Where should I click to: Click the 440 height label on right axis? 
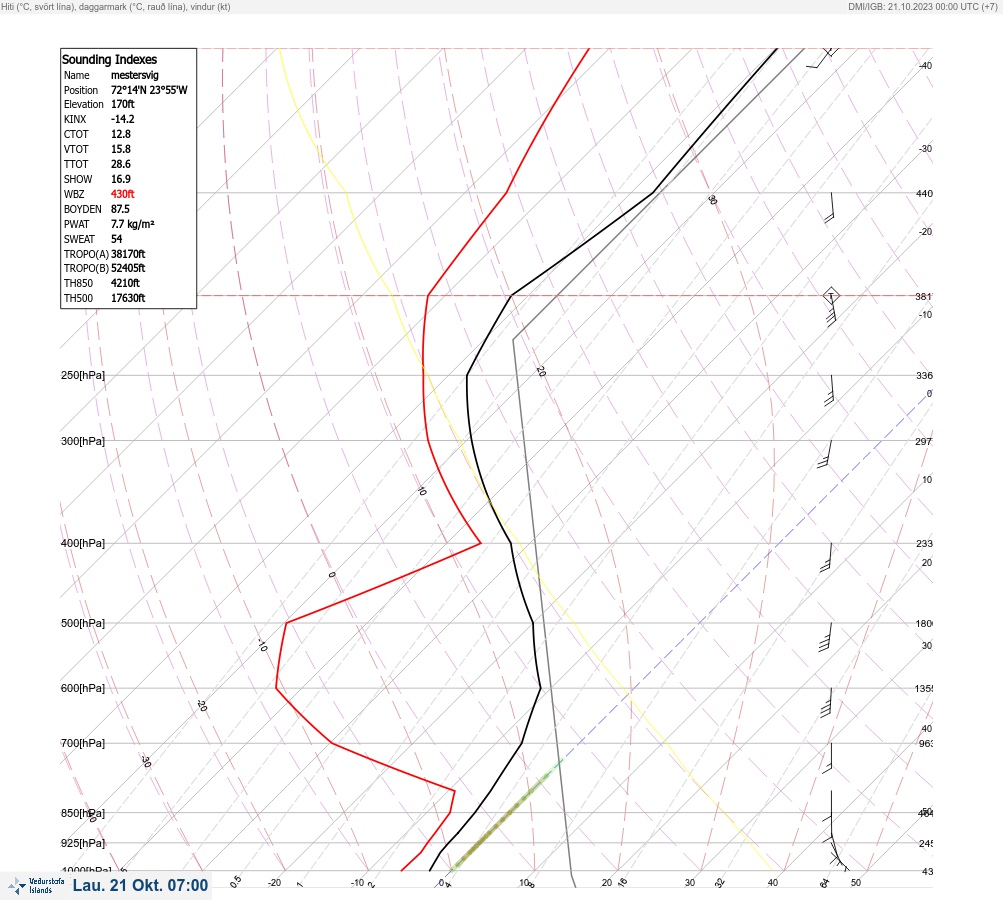click(x=924, y=193)
